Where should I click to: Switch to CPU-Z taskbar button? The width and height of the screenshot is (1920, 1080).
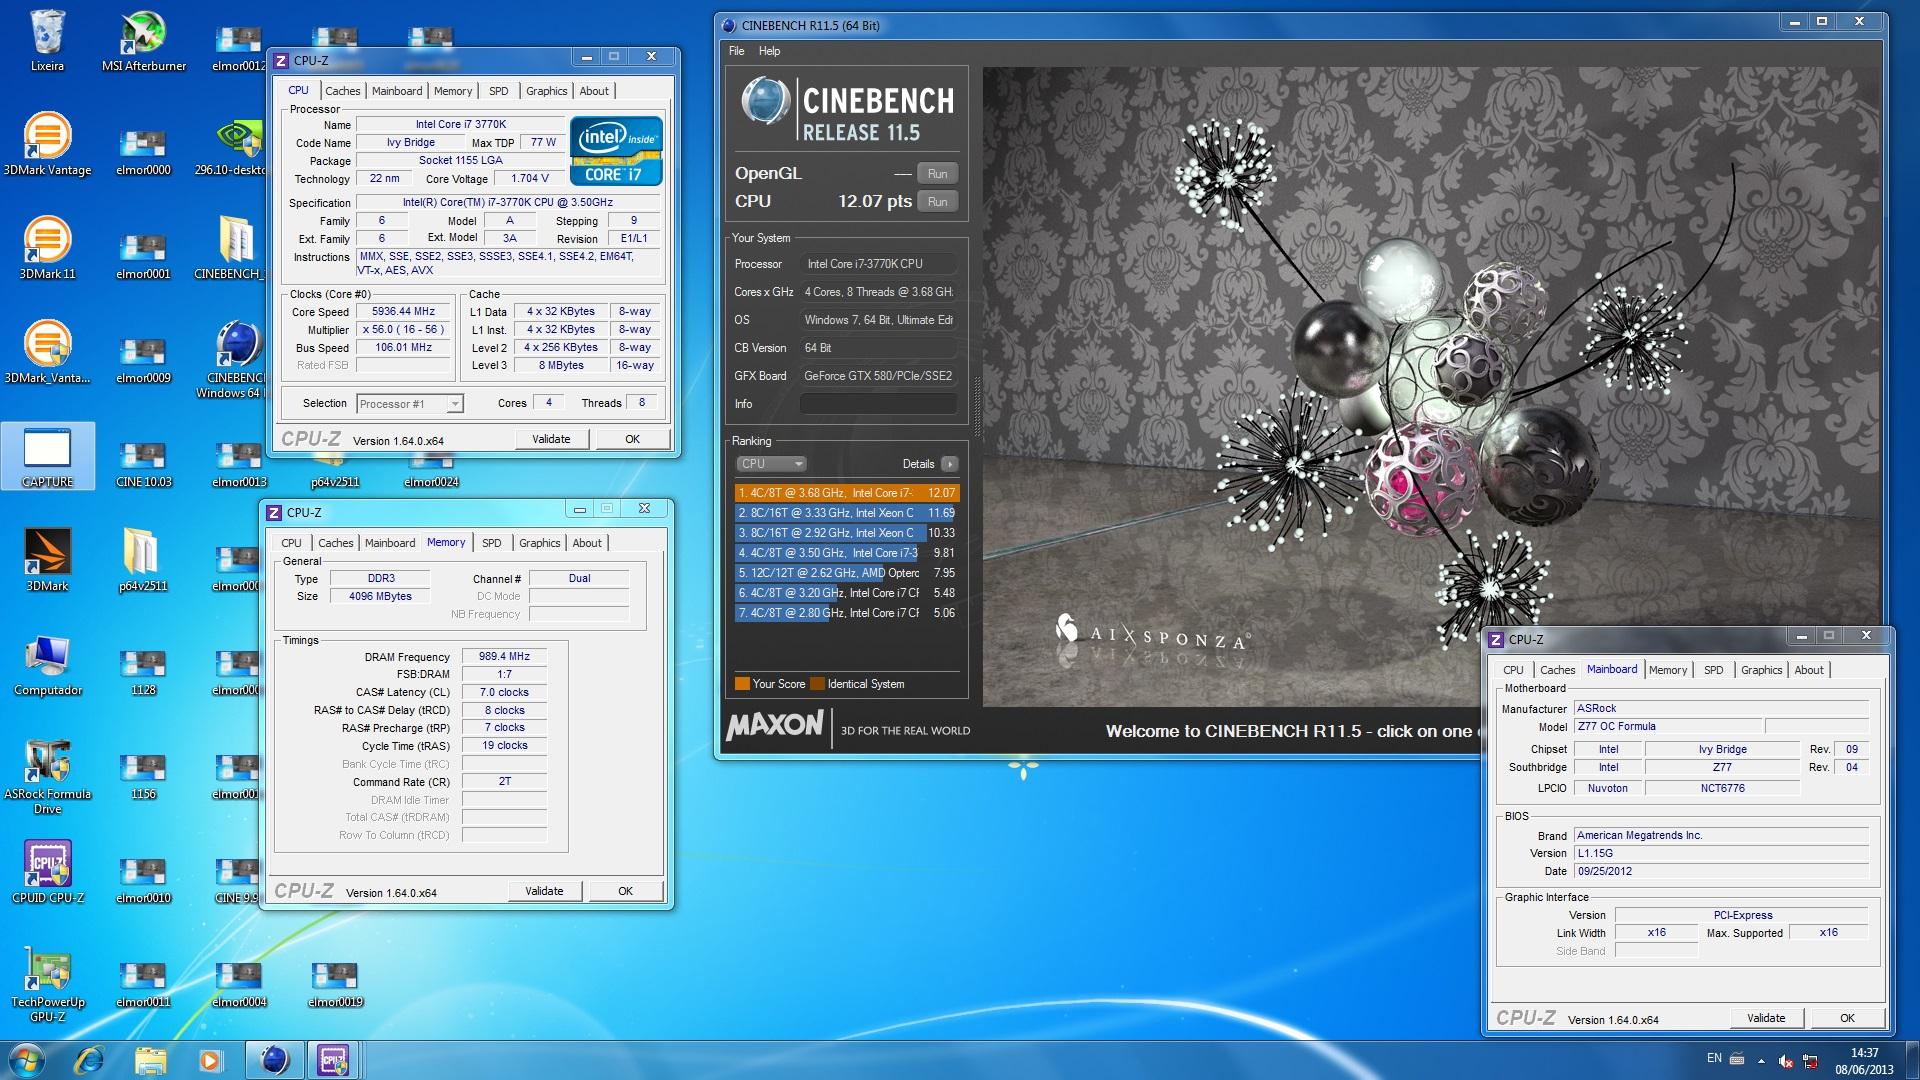pos(333,1060)
